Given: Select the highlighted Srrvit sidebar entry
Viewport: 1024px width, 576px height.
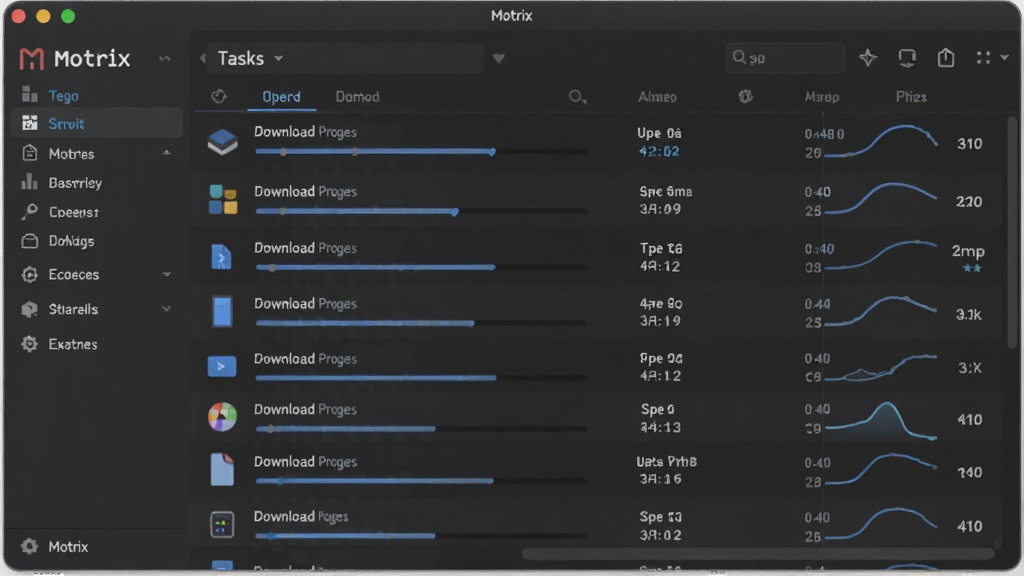Looking at the screenshot, I should (97, 123).
